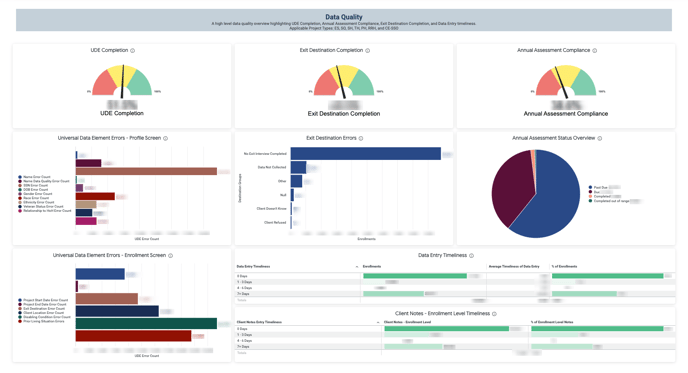Toggle Exit Destination Error Count legend entry

tap(42, 308)
